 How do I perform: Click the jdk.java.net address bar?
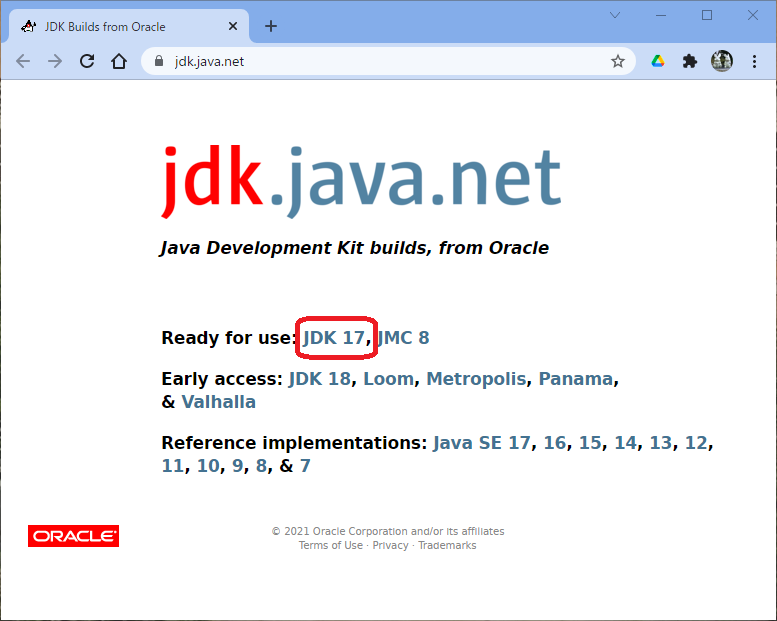(x=380, y=61)
